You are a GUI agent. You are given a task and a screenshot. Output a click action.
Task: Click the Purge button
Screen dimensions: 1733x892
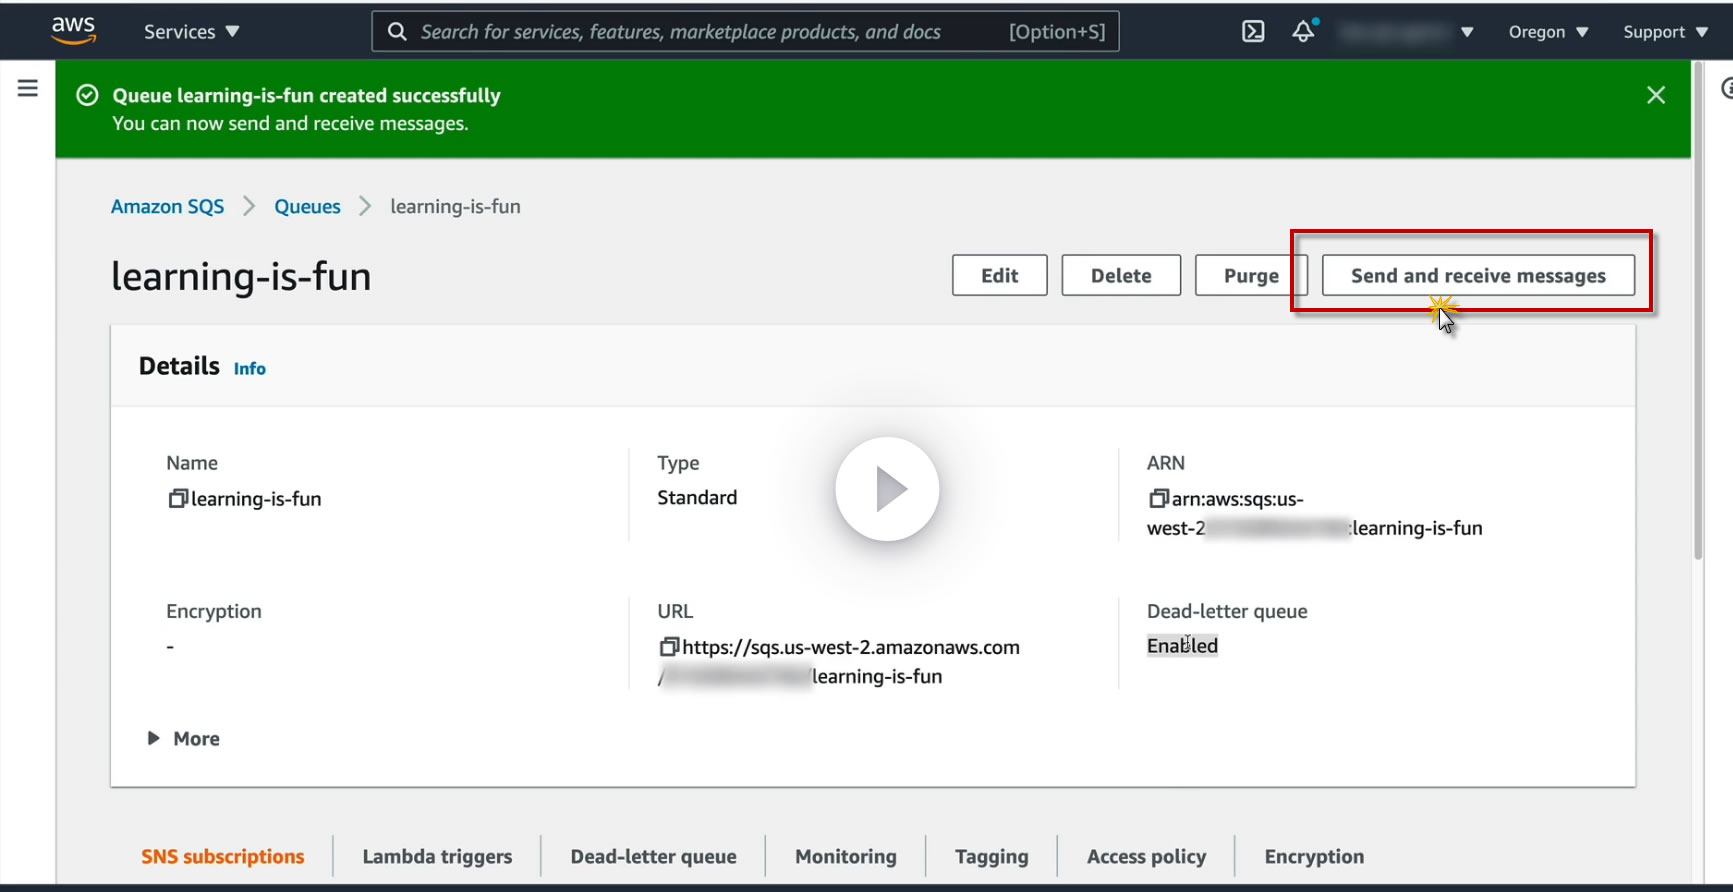(x=1250, y=275)
